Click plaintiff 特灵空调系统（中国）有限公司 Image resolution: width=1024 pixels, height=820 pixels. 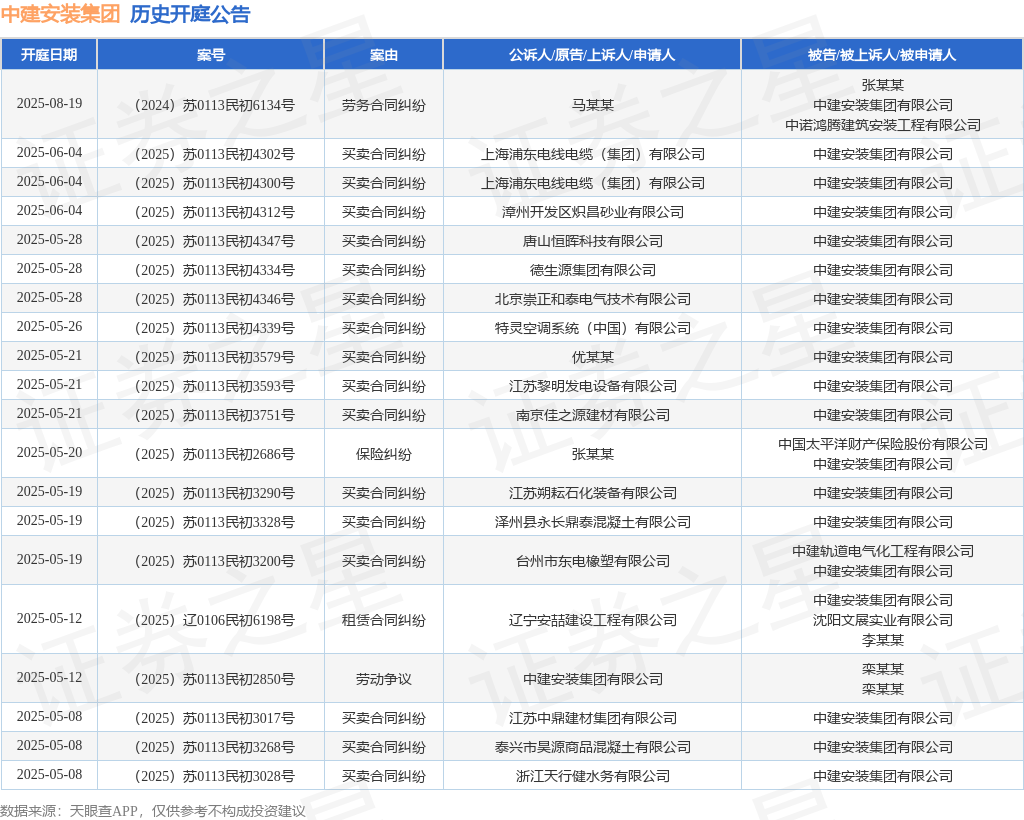592,328
